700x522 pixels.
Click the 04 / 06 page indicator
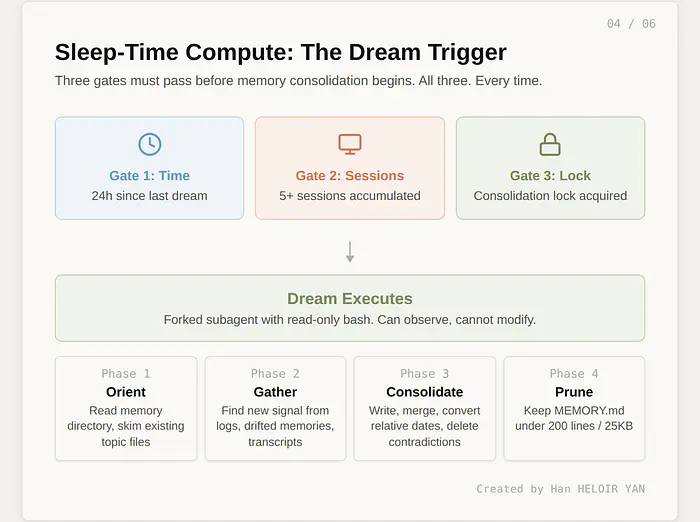click(x=631, y=24)
